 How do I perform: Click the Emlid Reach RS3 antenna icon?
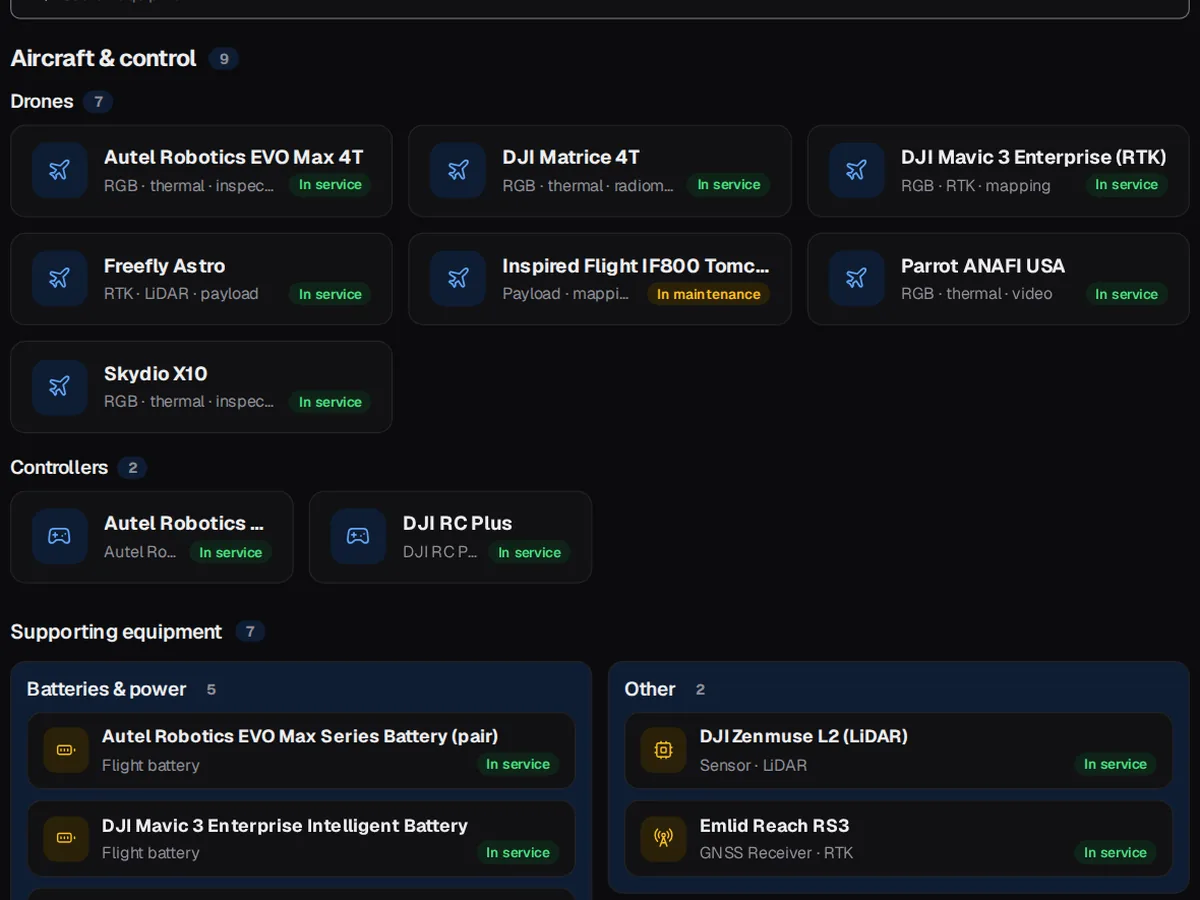663,838
